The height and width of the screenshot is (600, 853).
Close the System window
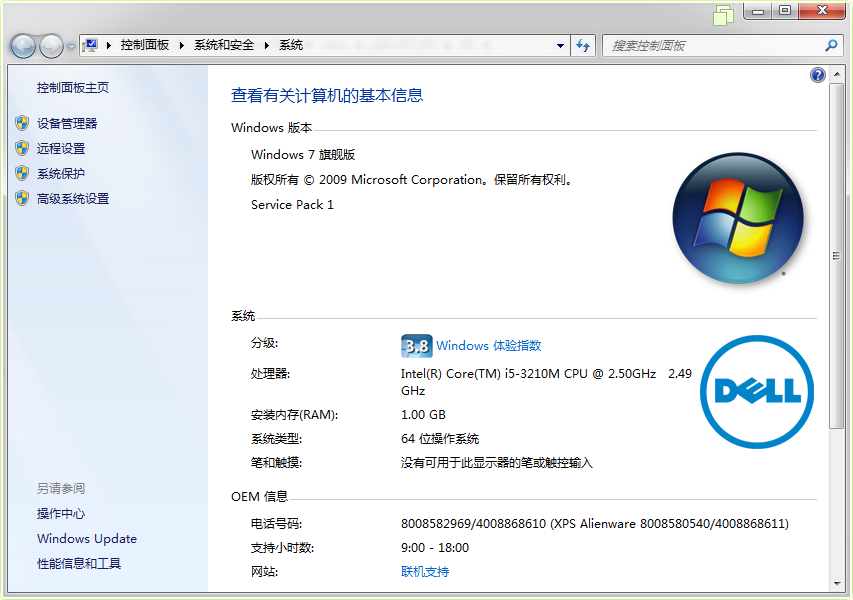822,11
